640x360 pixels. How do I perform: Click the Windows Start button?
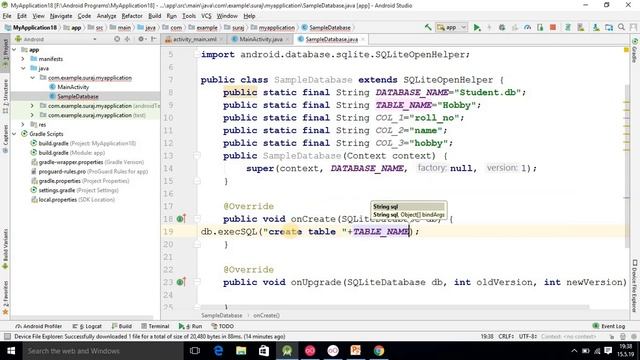click(11, 351)
